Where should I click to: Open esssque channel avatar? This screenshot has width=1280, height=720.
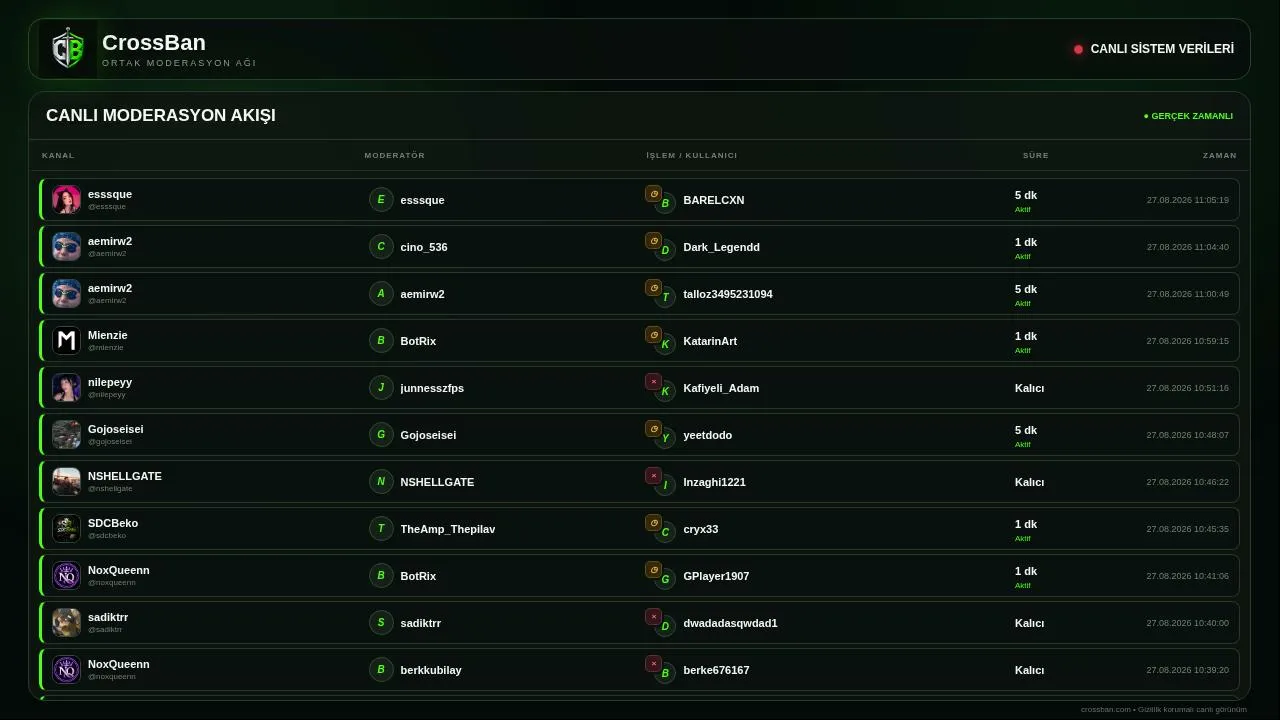(x=67, y=199)
